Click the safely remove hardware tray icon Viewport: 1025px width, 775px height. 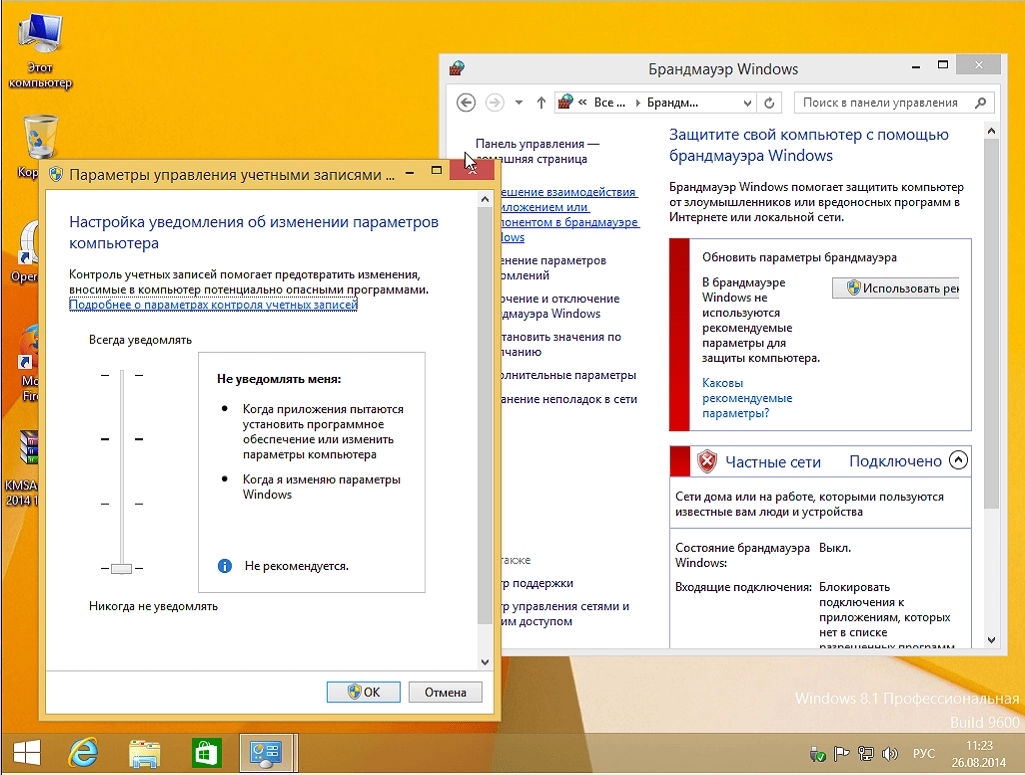[x=816, y=754]
